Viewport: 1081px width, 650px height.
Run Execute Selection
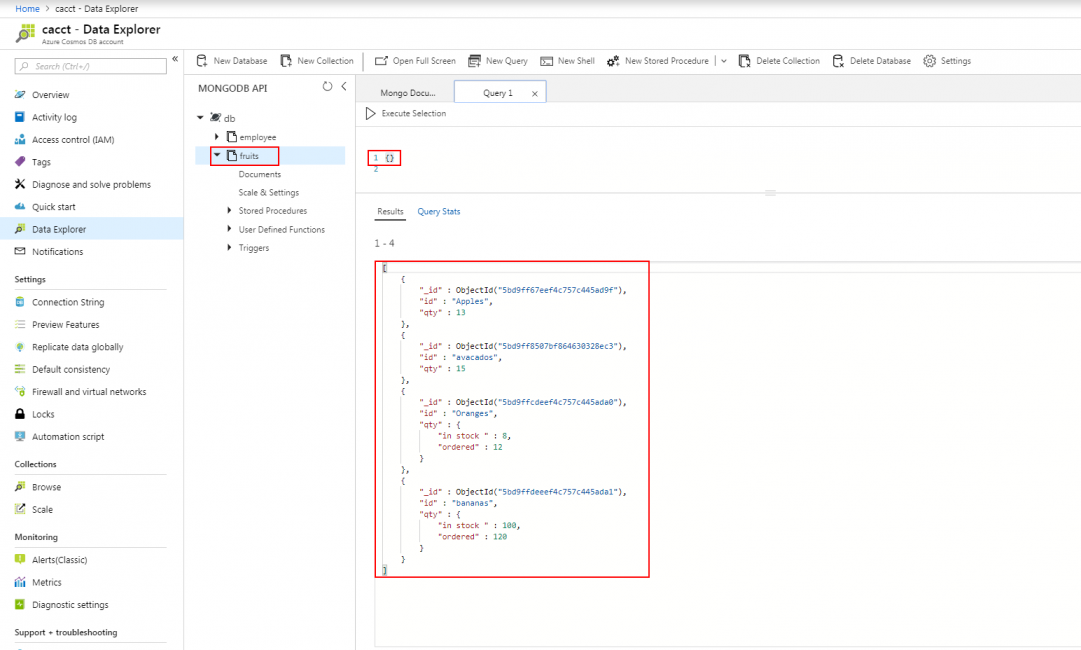tap(372, 114)
